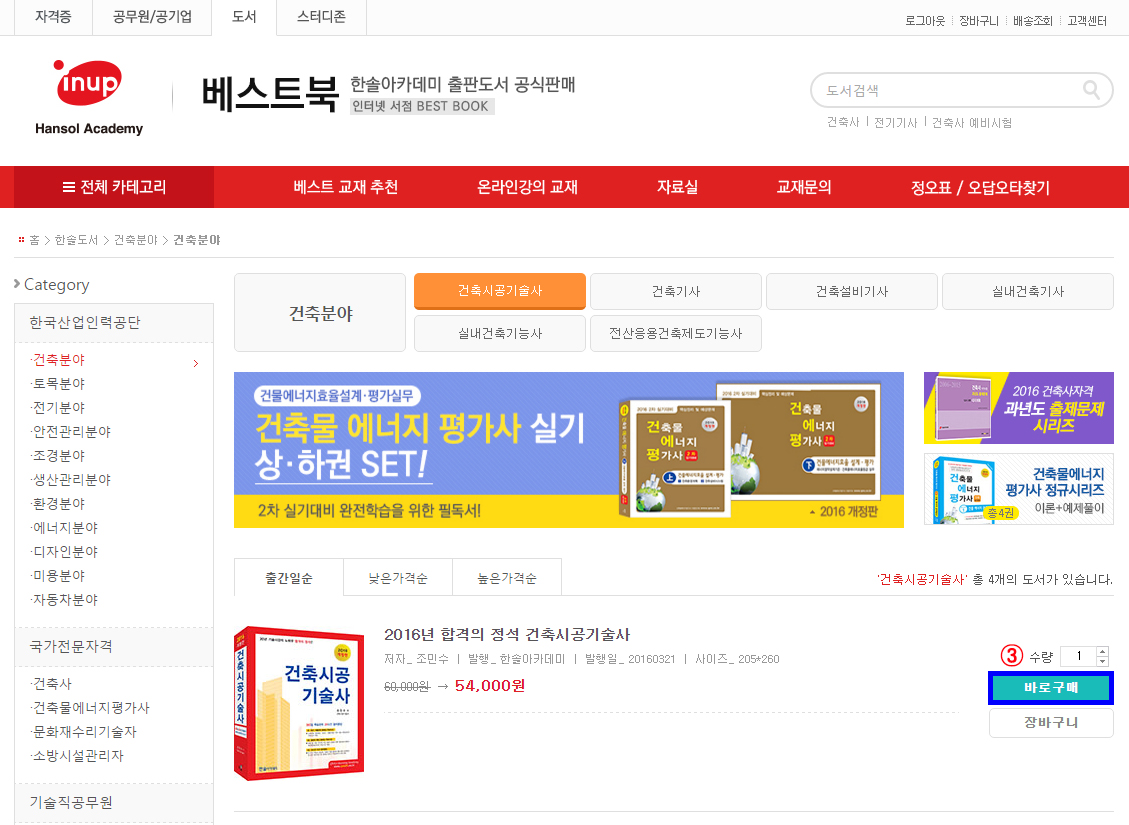1129x825 pixels.
Task: Open the 스터디존 top tab
Action: [321, 17]
